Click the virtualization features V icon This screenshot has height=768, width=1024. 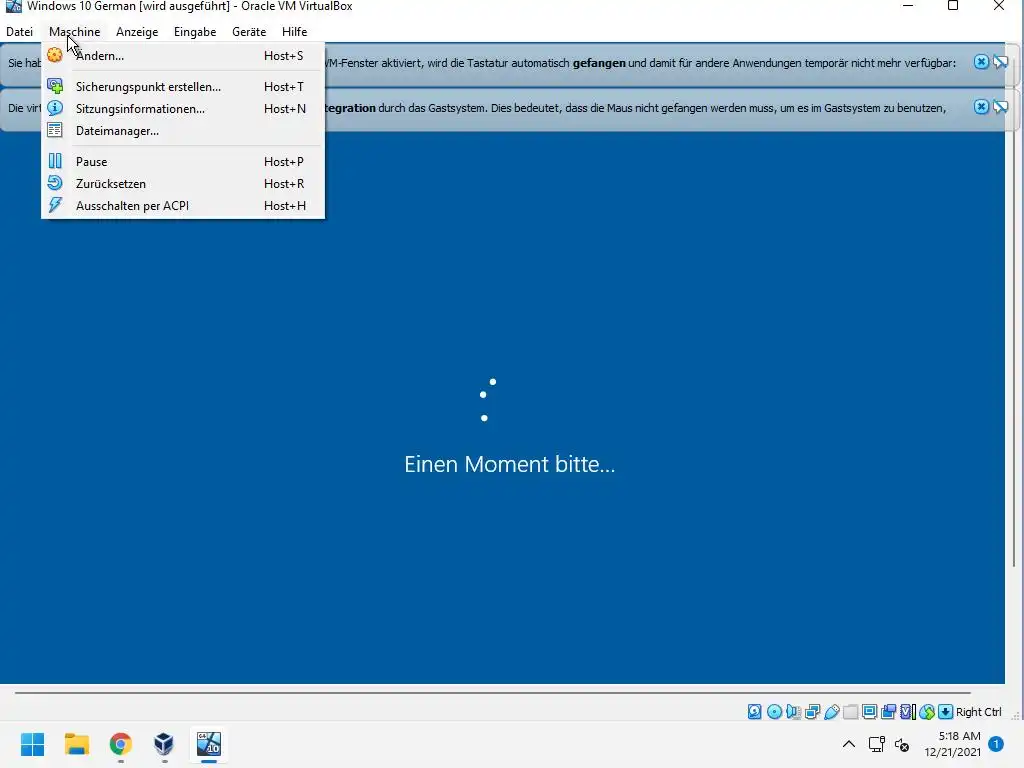tap(907, 712)
